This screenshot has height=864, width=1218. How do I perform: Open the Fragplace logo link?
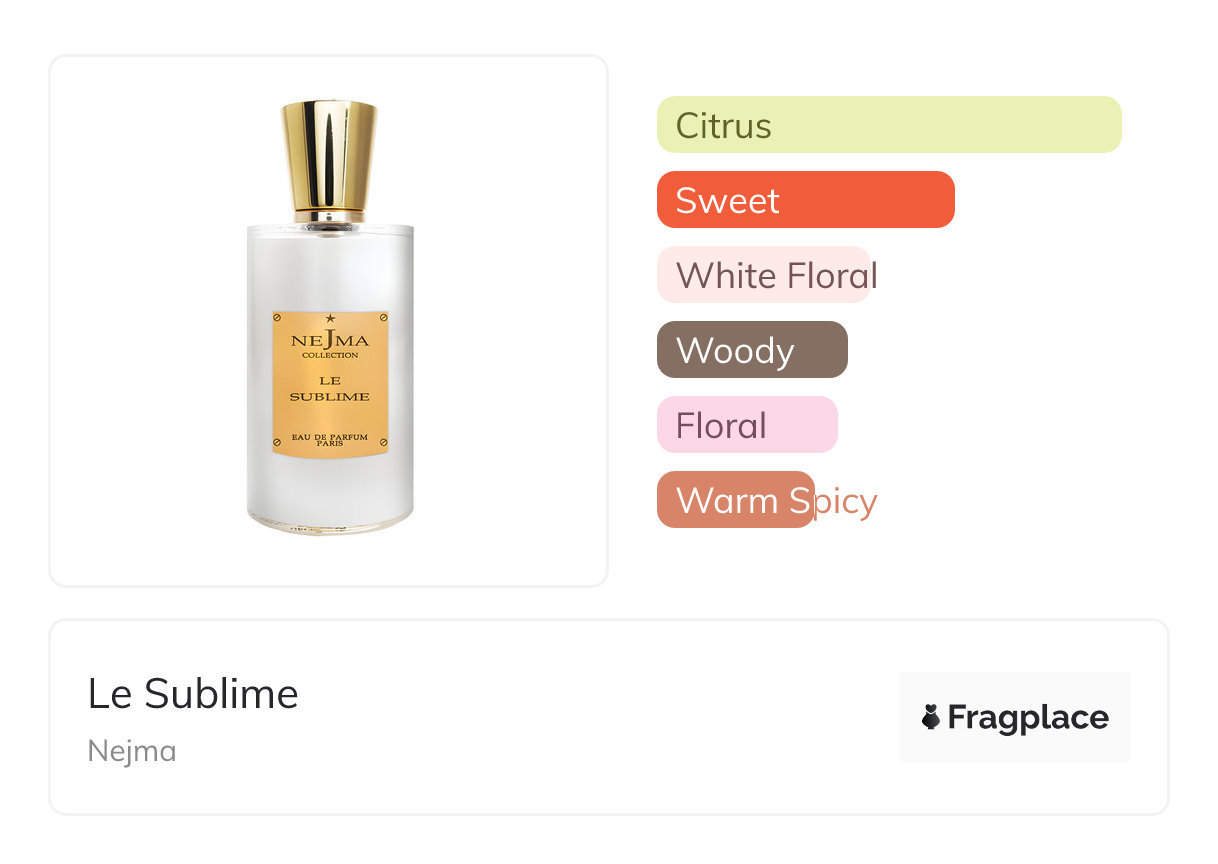point(1015,717)
